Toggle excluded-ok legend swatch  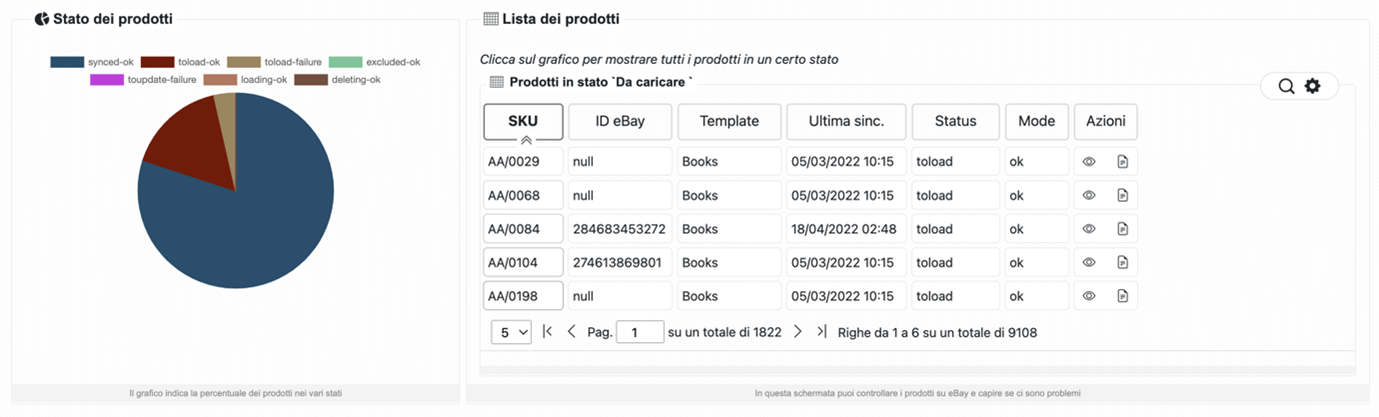pyautogui.click(x=345, y=62)
